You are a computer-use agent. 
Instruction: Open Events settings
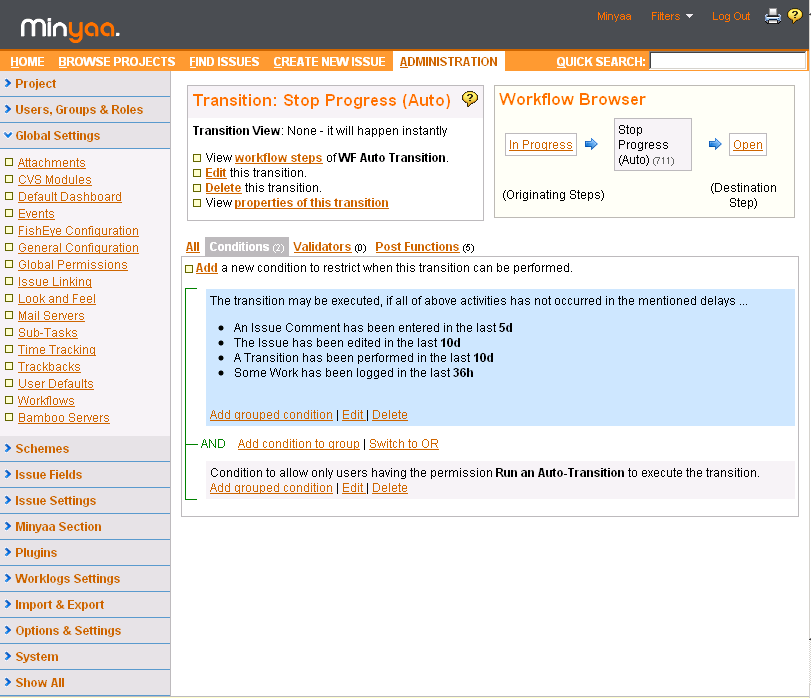(x=36, y=214)
